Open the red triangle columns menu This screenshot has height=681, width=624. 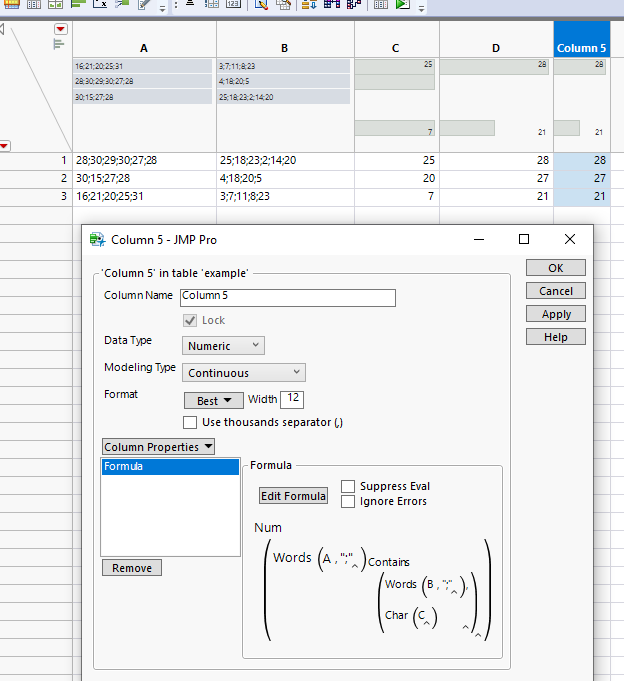pyautogui.click(x=60, y=29)
